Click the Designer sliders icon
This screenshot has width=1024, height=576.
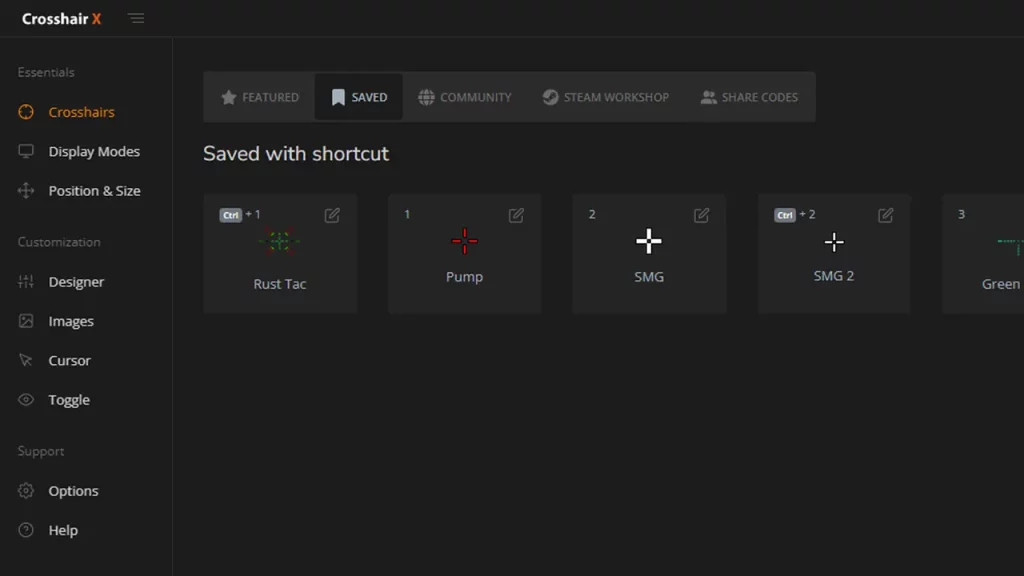(x=25, y=281)
